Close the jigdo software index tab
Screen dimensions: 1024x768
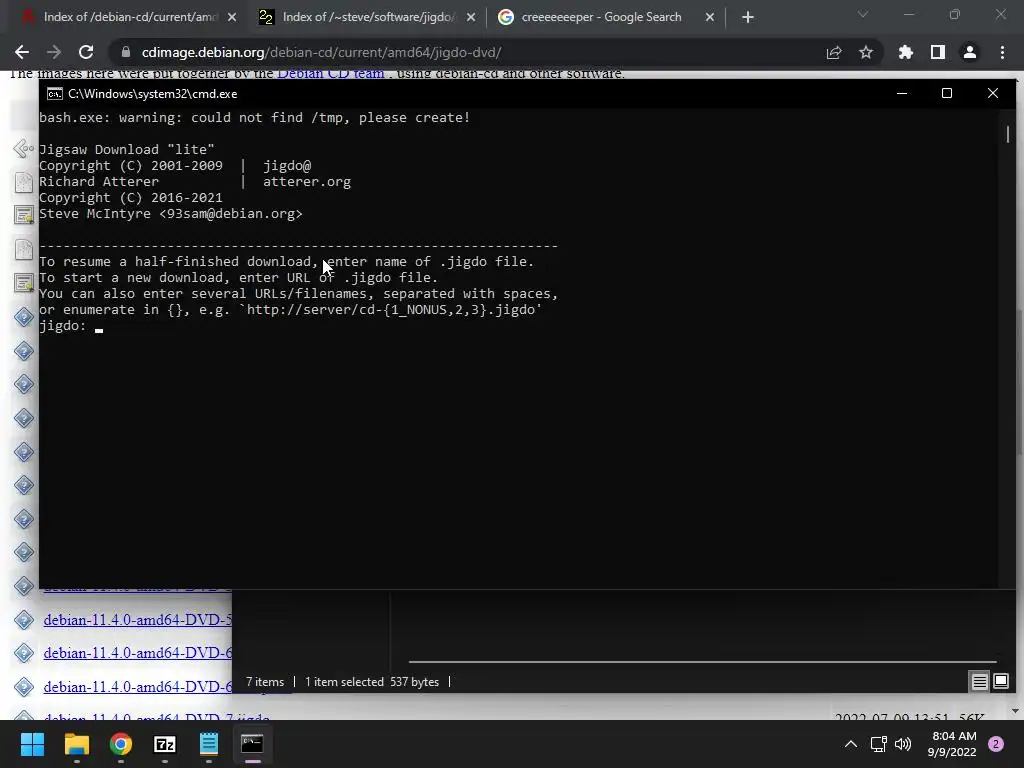pos(471,17)
